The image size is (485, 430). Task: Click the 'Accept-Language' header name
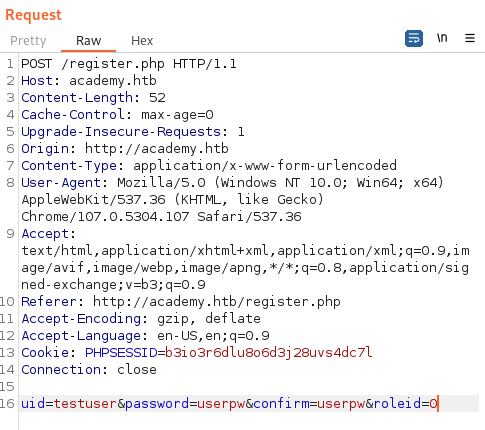81,336
